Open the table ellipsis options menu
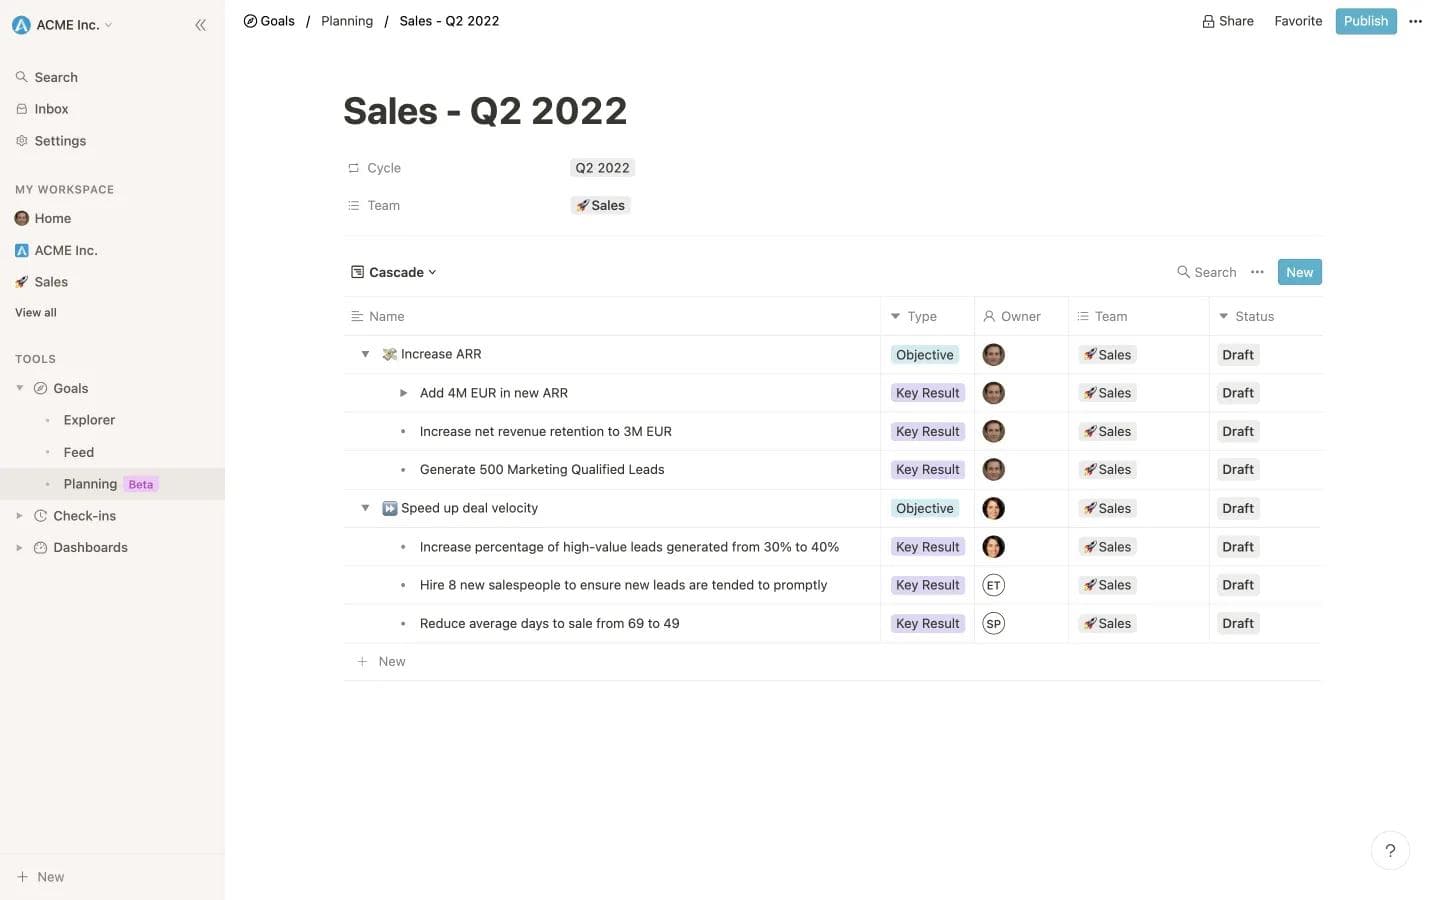This screenshot has height=900, width=1440. pos(1257,271)
